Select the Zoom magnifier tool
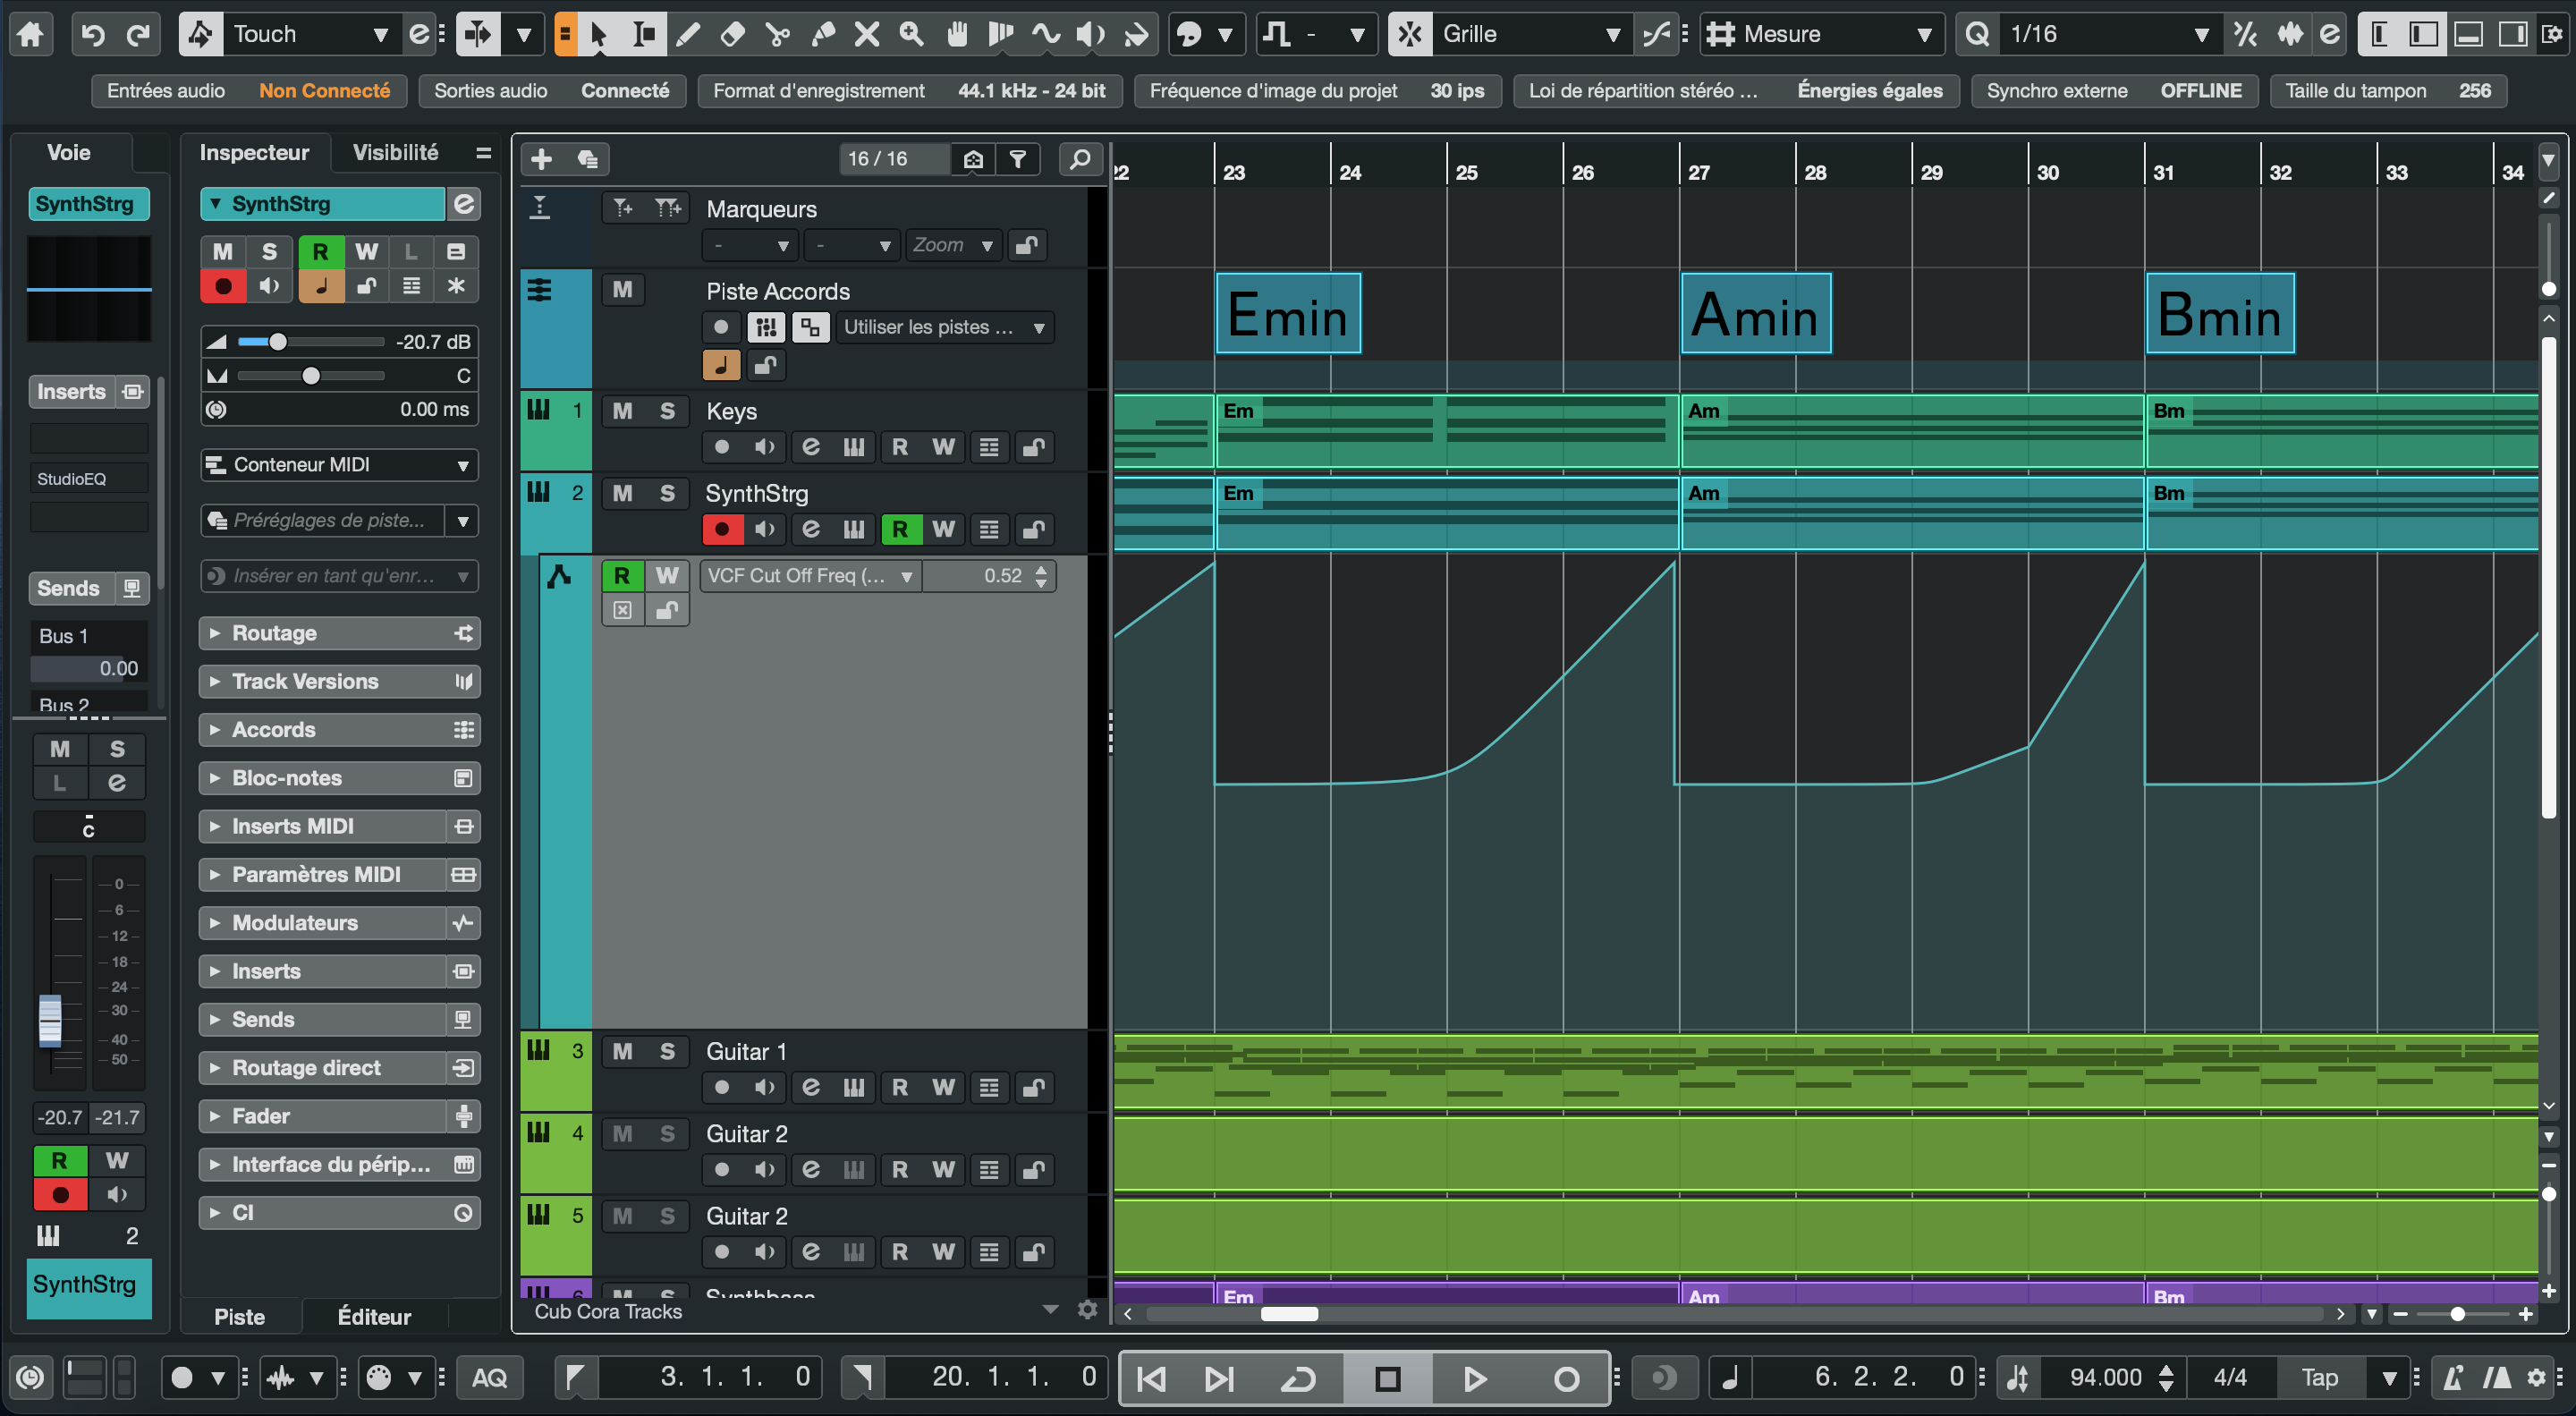2576x1416 pixels. pos(911,34)
